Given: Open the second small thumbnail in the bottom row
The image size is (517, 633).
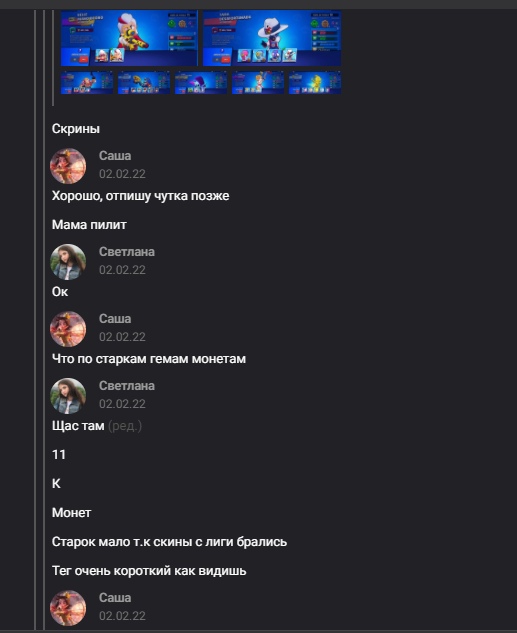Looking at the screenshot, I should coord(144,82).
